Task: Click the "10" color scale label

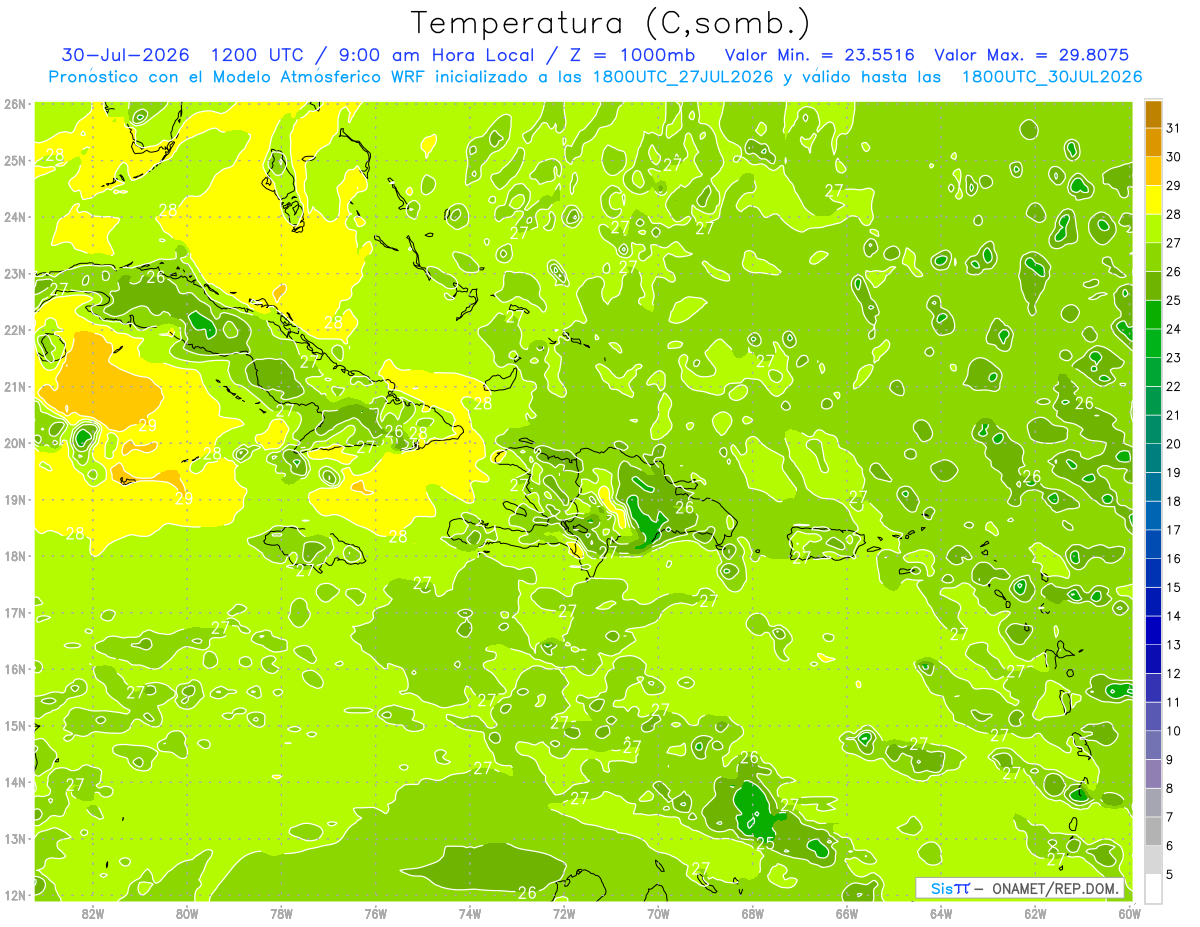Action: (1174, 731)
